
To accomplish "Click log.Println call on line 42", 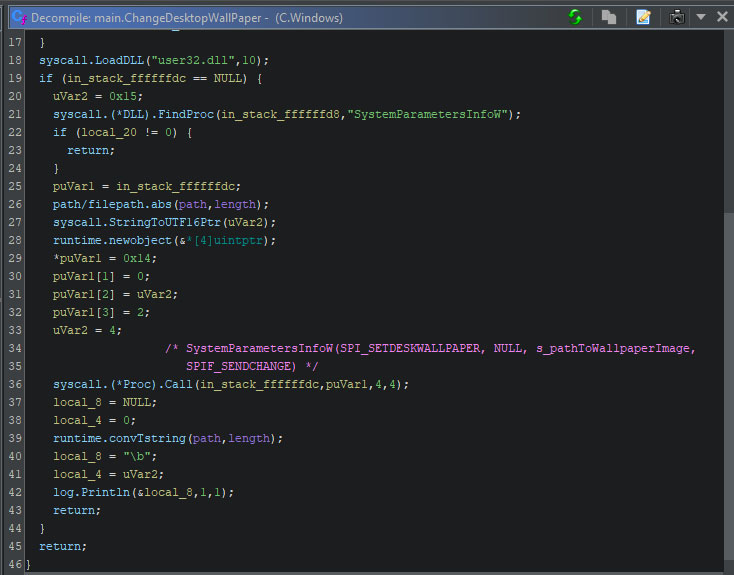I will coord(91,493).
